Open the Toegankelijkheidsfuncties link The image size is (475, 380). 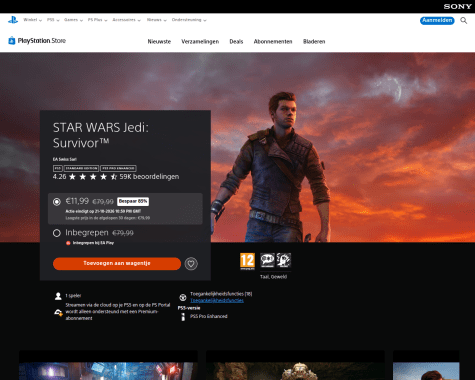click(217, 300)
